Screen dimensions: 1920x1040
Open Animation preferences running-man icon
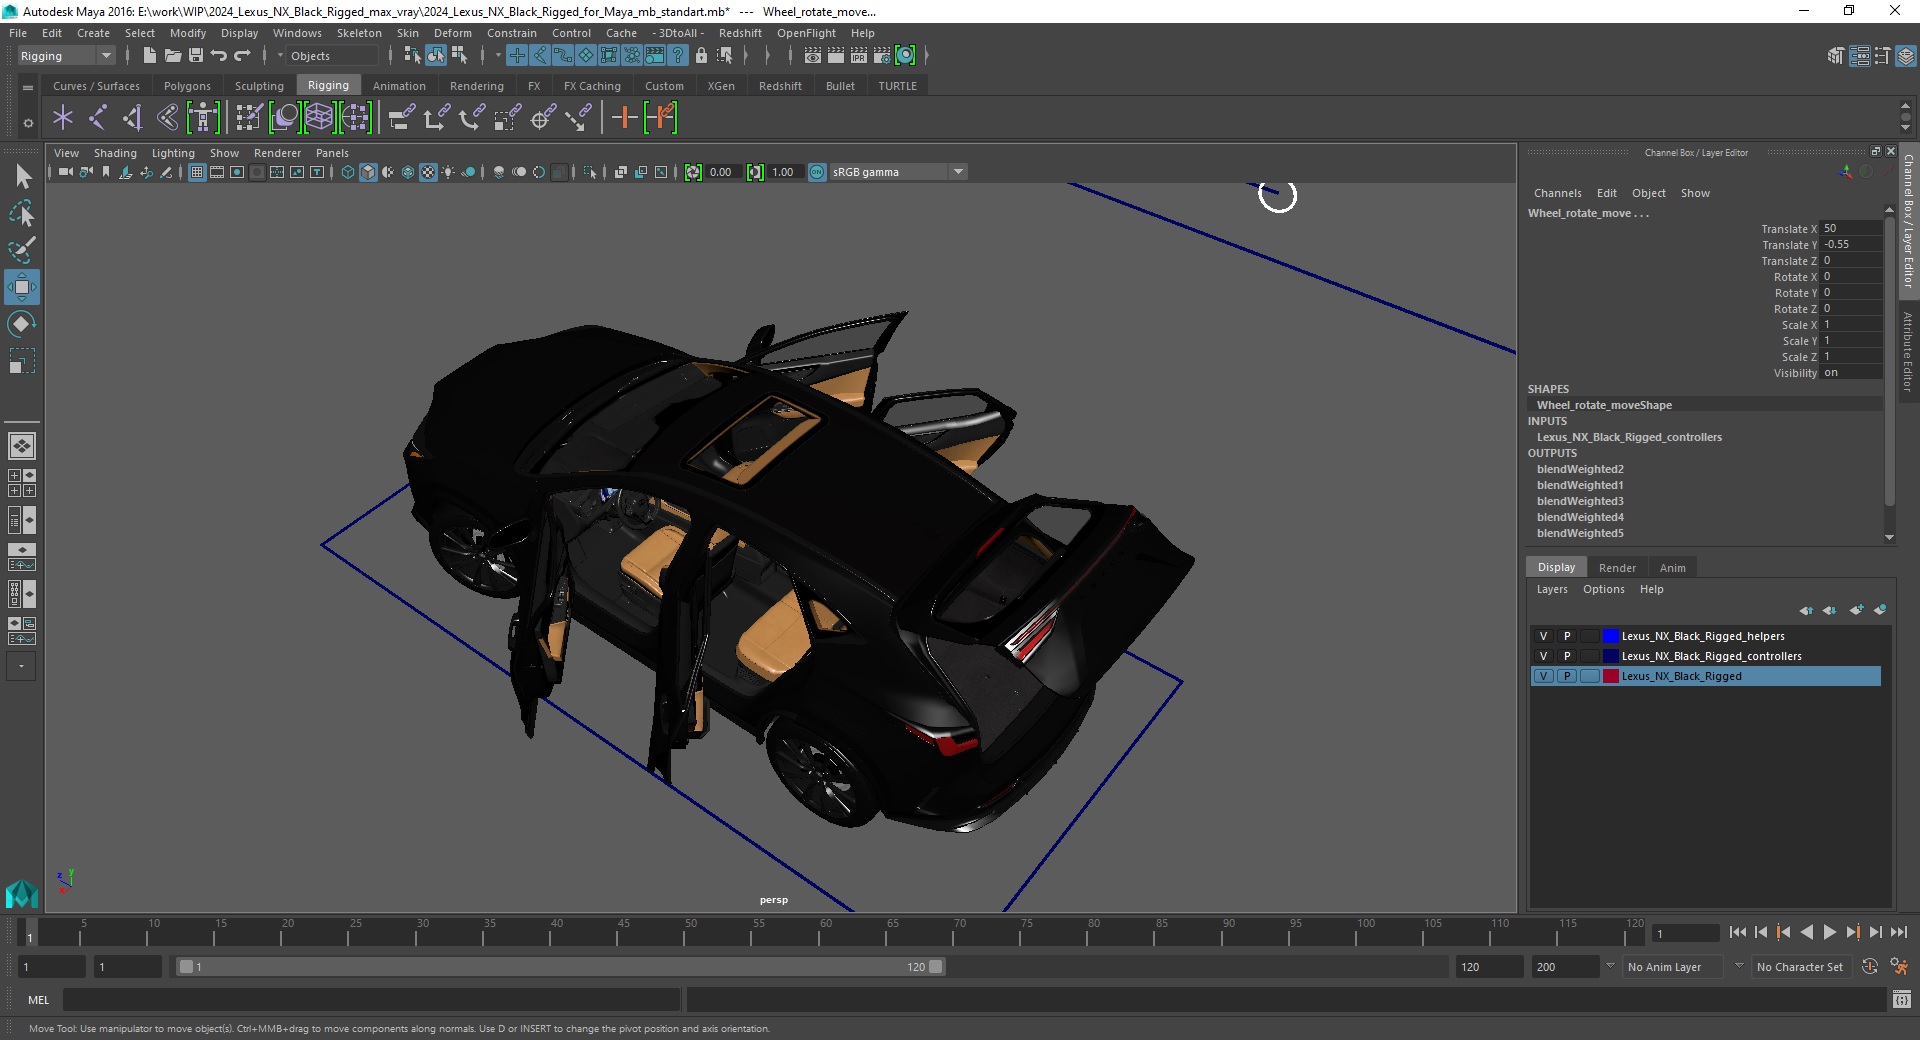pyautogui.click(x=1899, y=967)
